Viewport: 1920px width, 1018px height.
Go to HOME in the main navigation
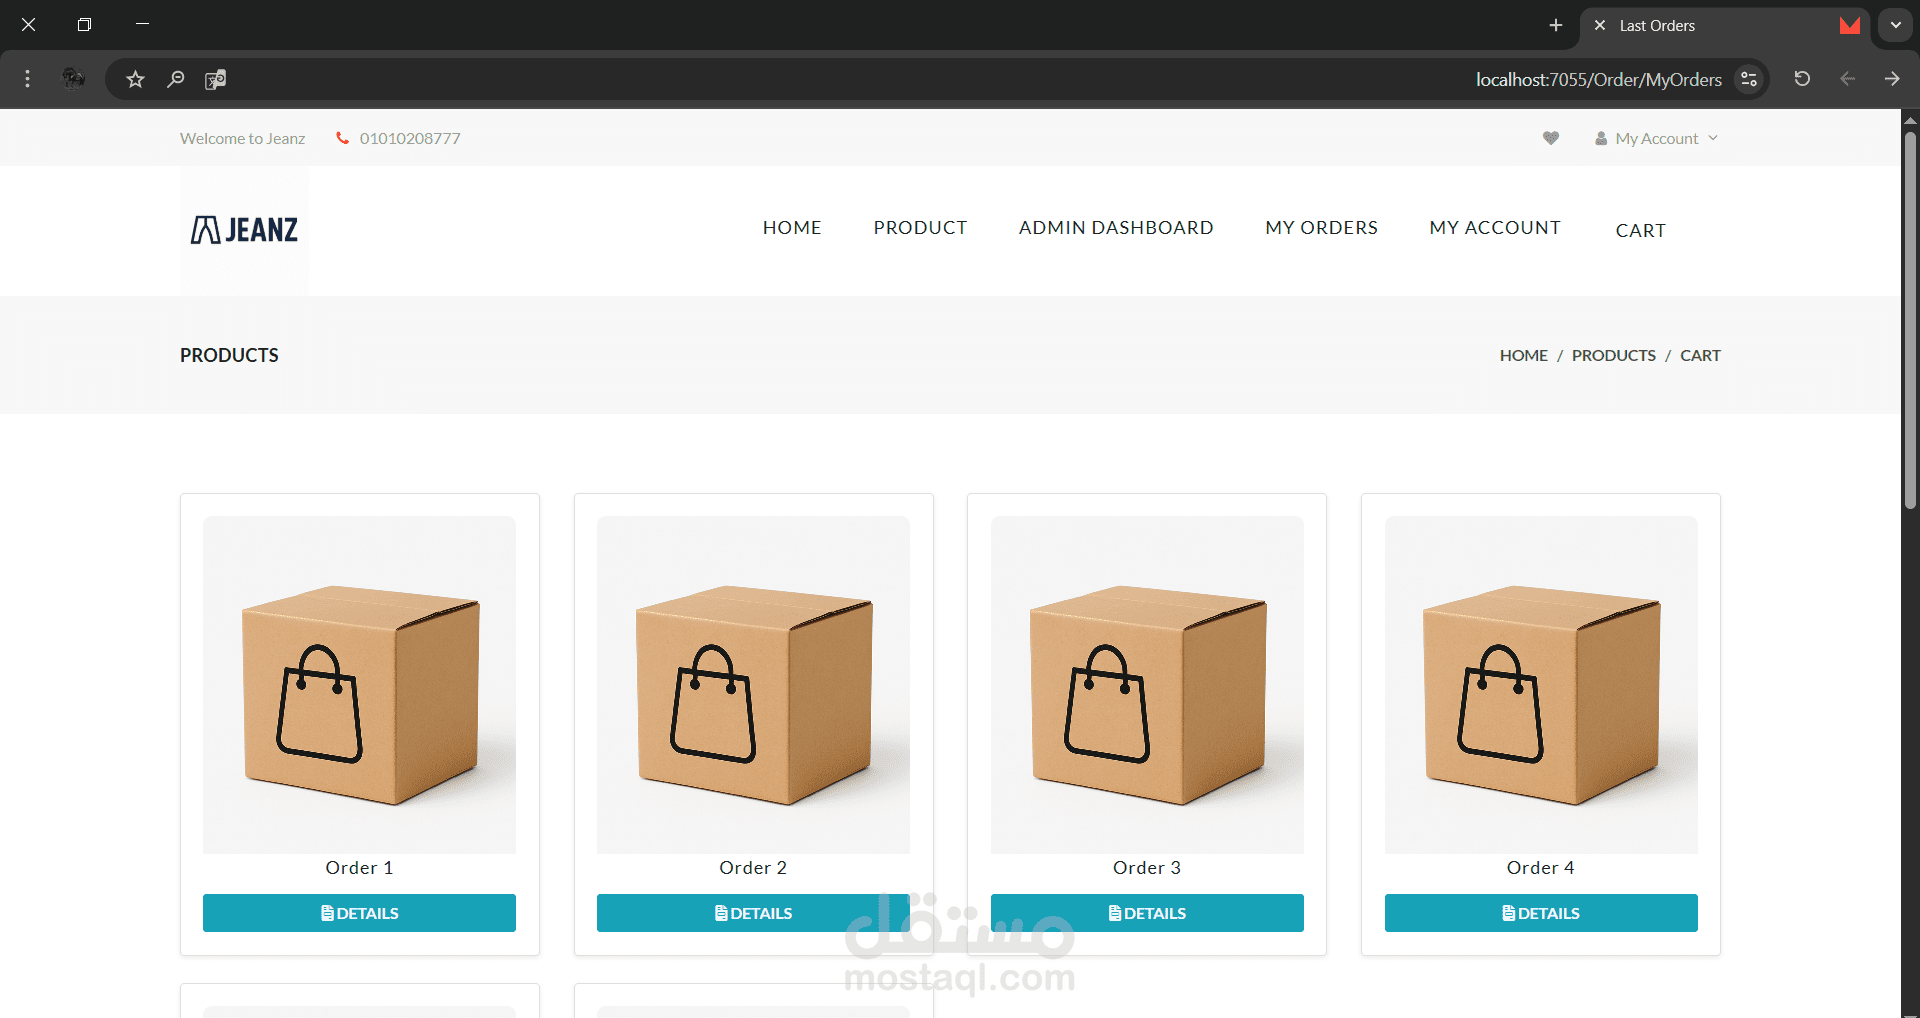point(792,228)
